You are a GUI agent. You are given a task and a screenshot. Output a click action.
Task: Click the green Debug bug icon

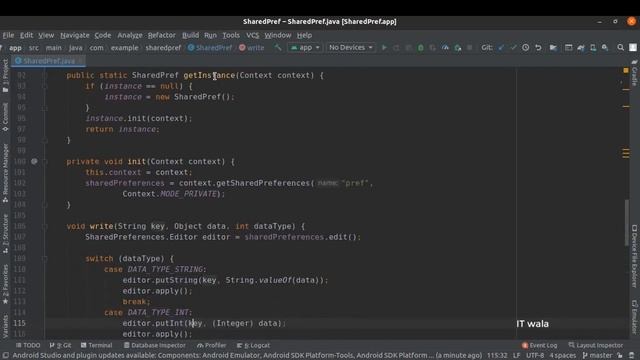tap(421, 48)
